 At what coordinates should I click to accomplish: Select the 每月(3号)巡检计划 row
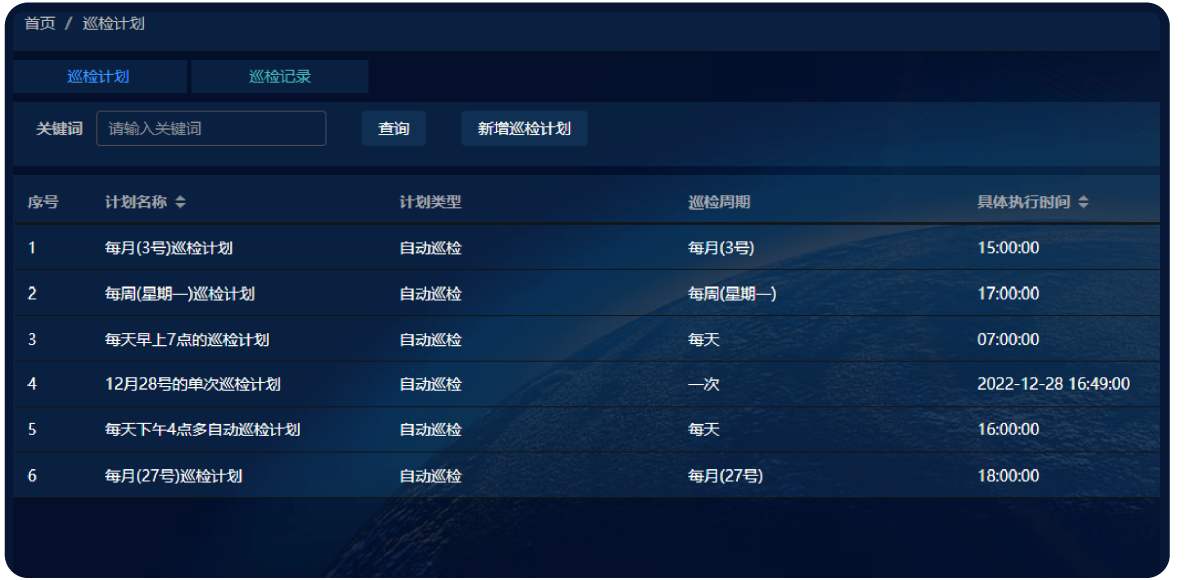[x=169, y=248]
